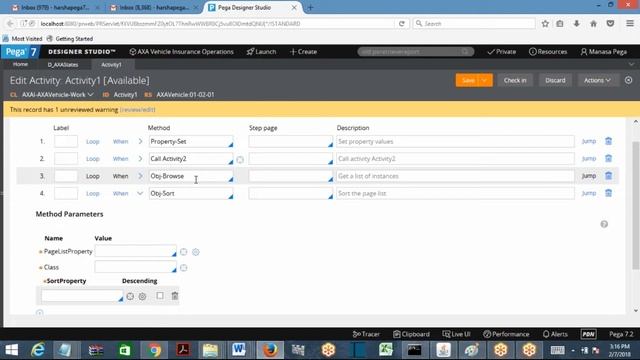This screenshot has height=360, width=640.
Task: Open Windows Start menu
Action: (x=11, y=350)
